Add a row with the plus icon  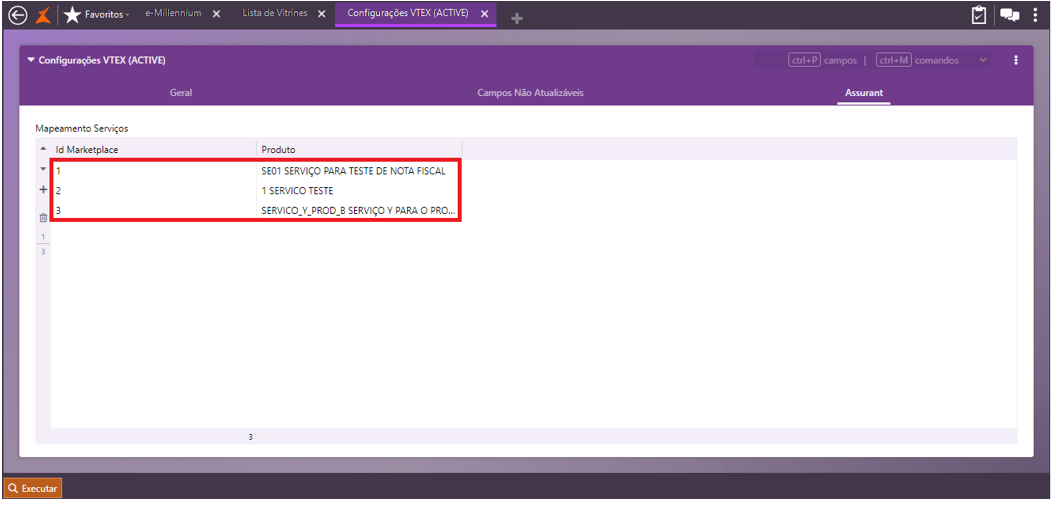point(43,190)
